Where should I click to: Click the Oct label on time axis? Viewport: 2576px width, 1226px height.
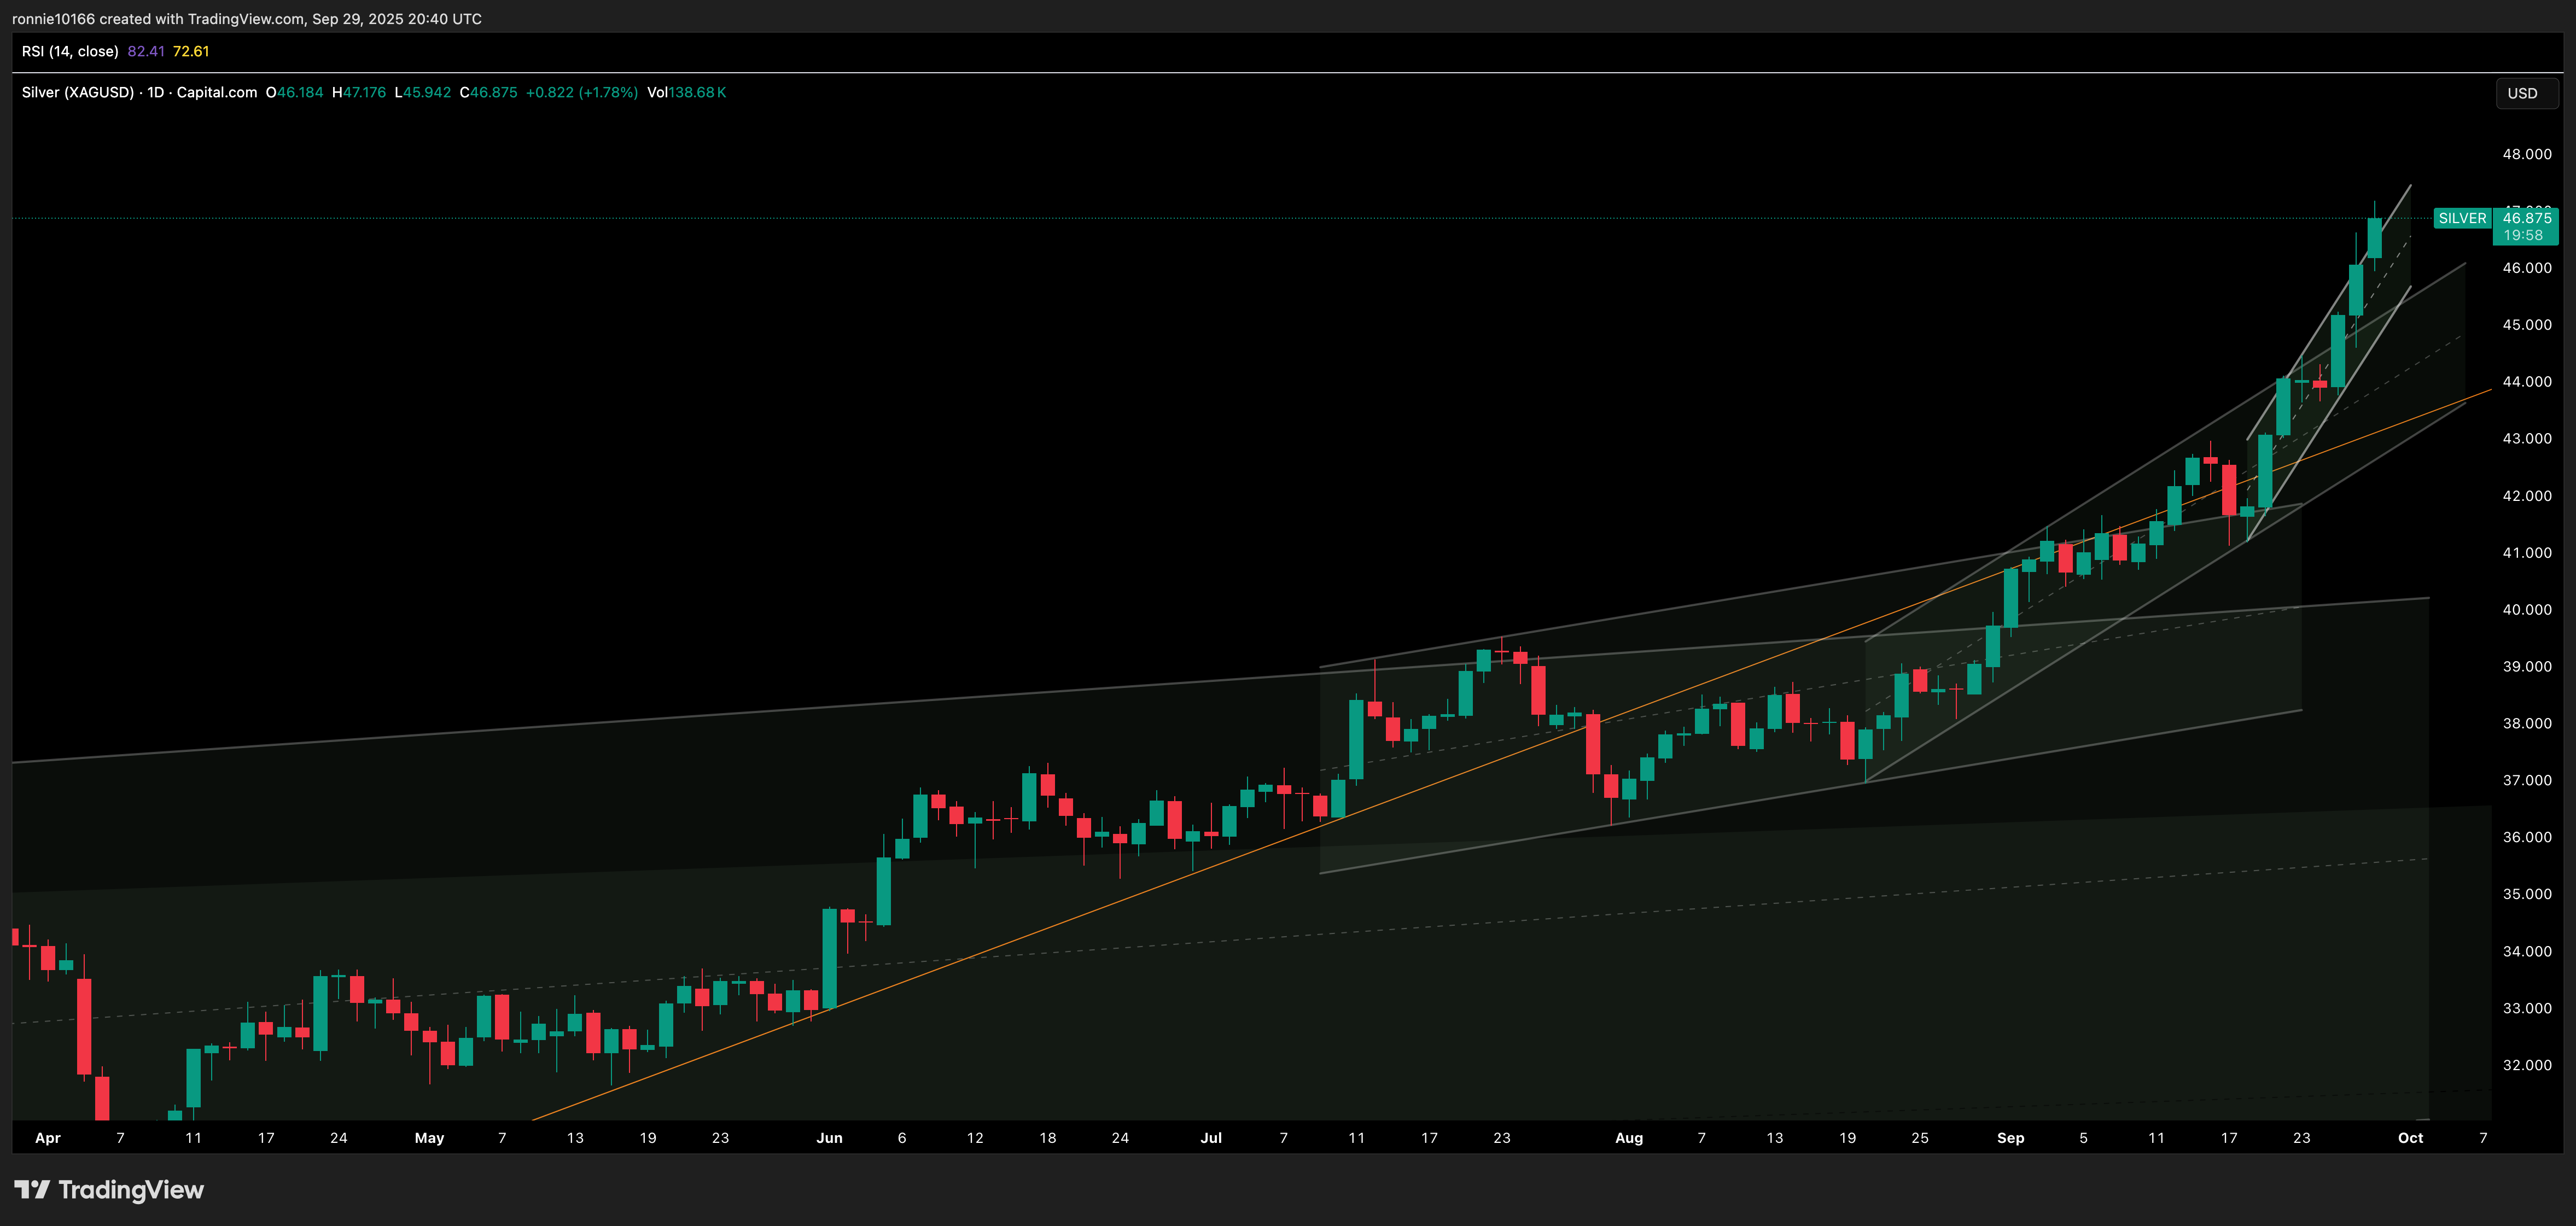[2410, 1137]
